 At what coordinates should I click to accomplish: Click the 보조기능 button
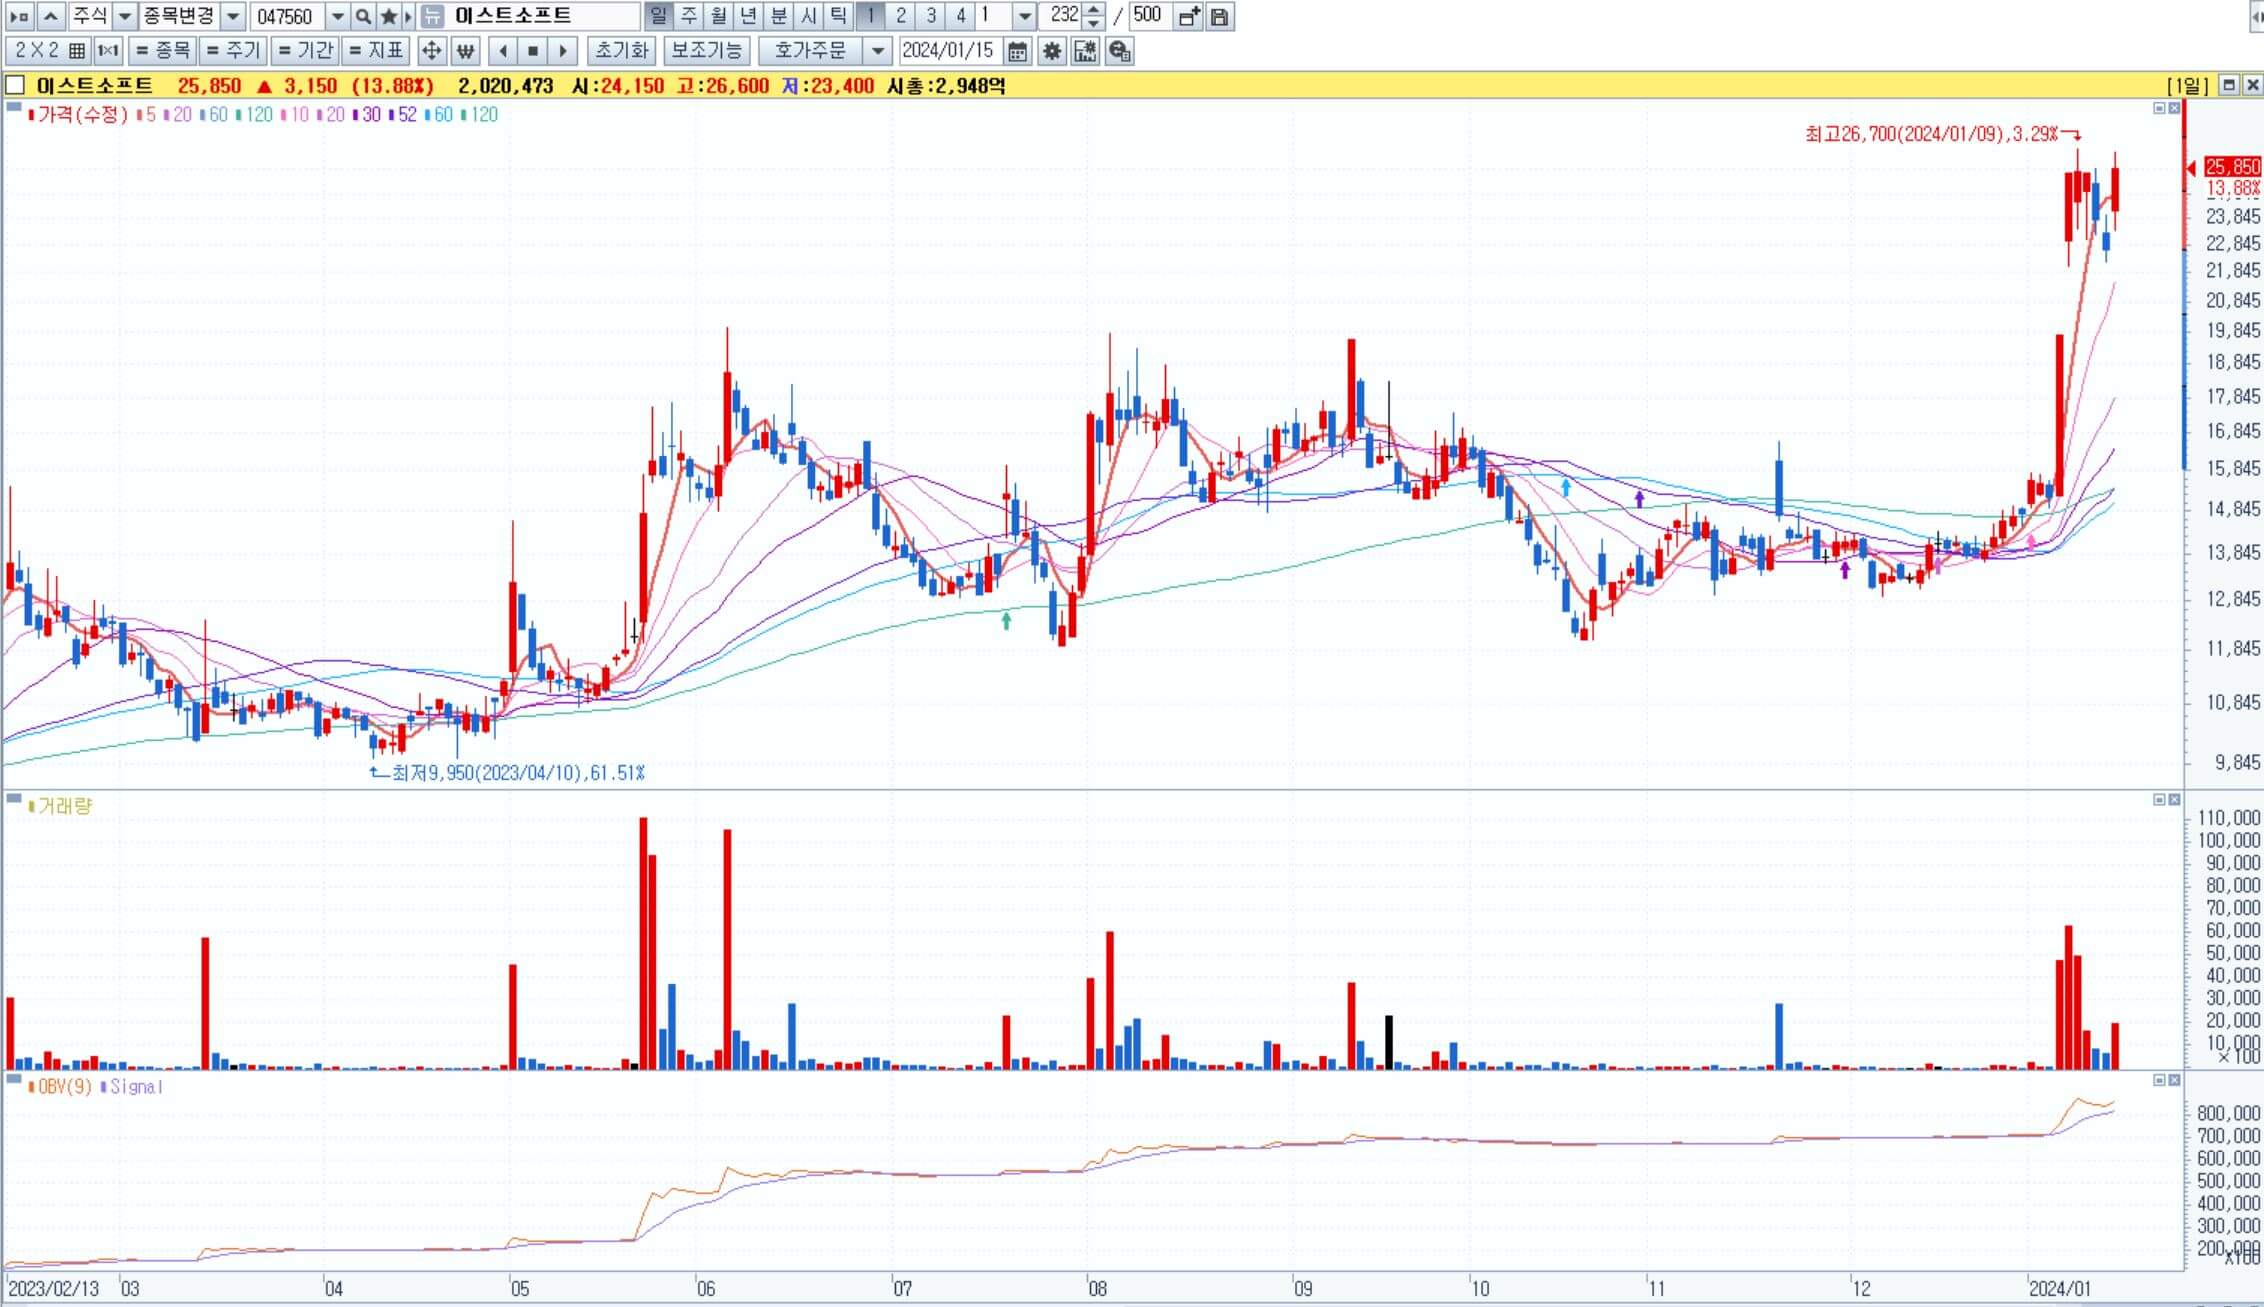click(x=706, y=50)
